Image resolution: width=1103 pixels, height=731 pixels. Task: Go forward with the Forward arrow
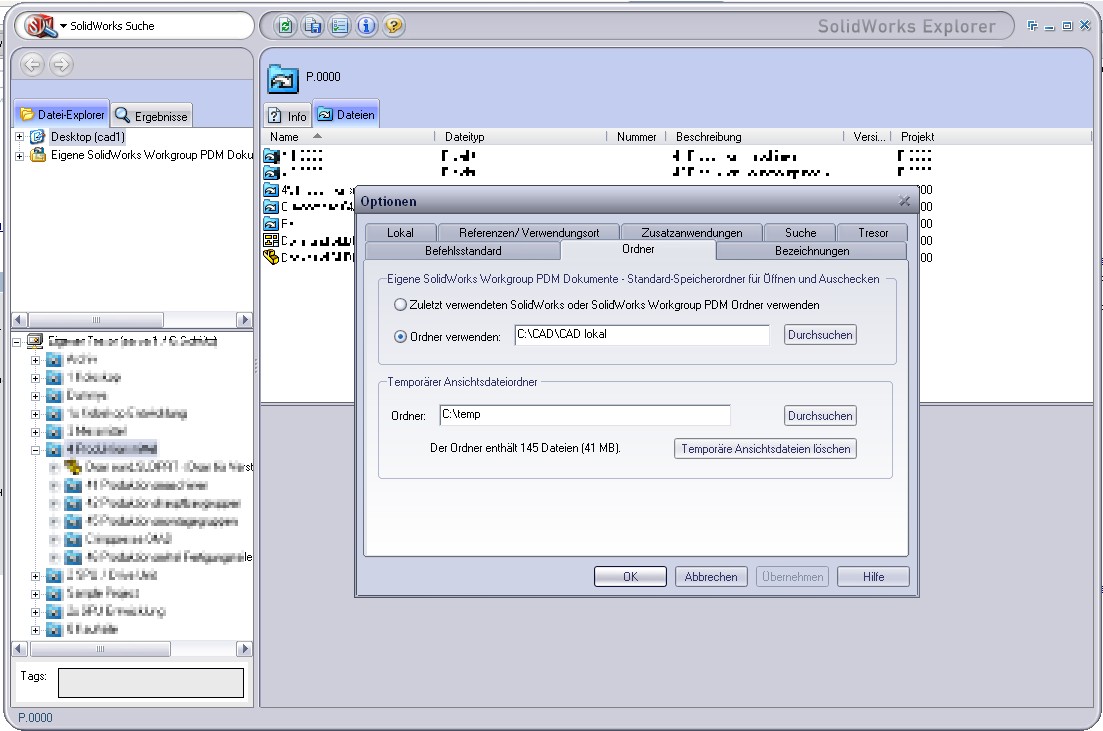pyautogui.click(x=61, y=65)
